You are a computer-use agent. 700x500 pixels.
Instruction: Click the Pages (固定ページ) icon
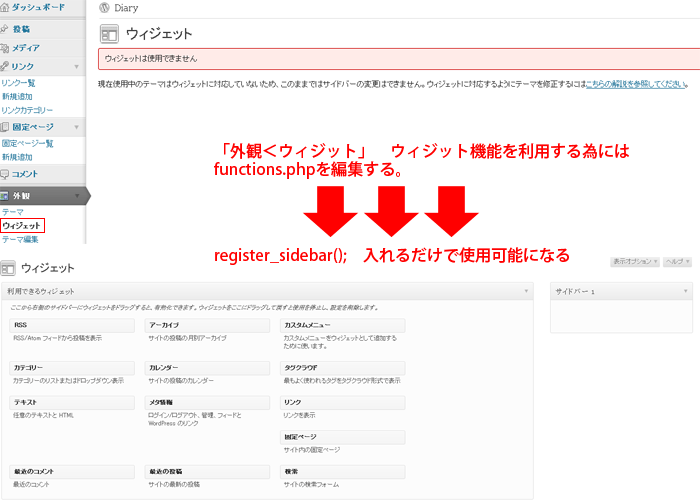(6, 127)
